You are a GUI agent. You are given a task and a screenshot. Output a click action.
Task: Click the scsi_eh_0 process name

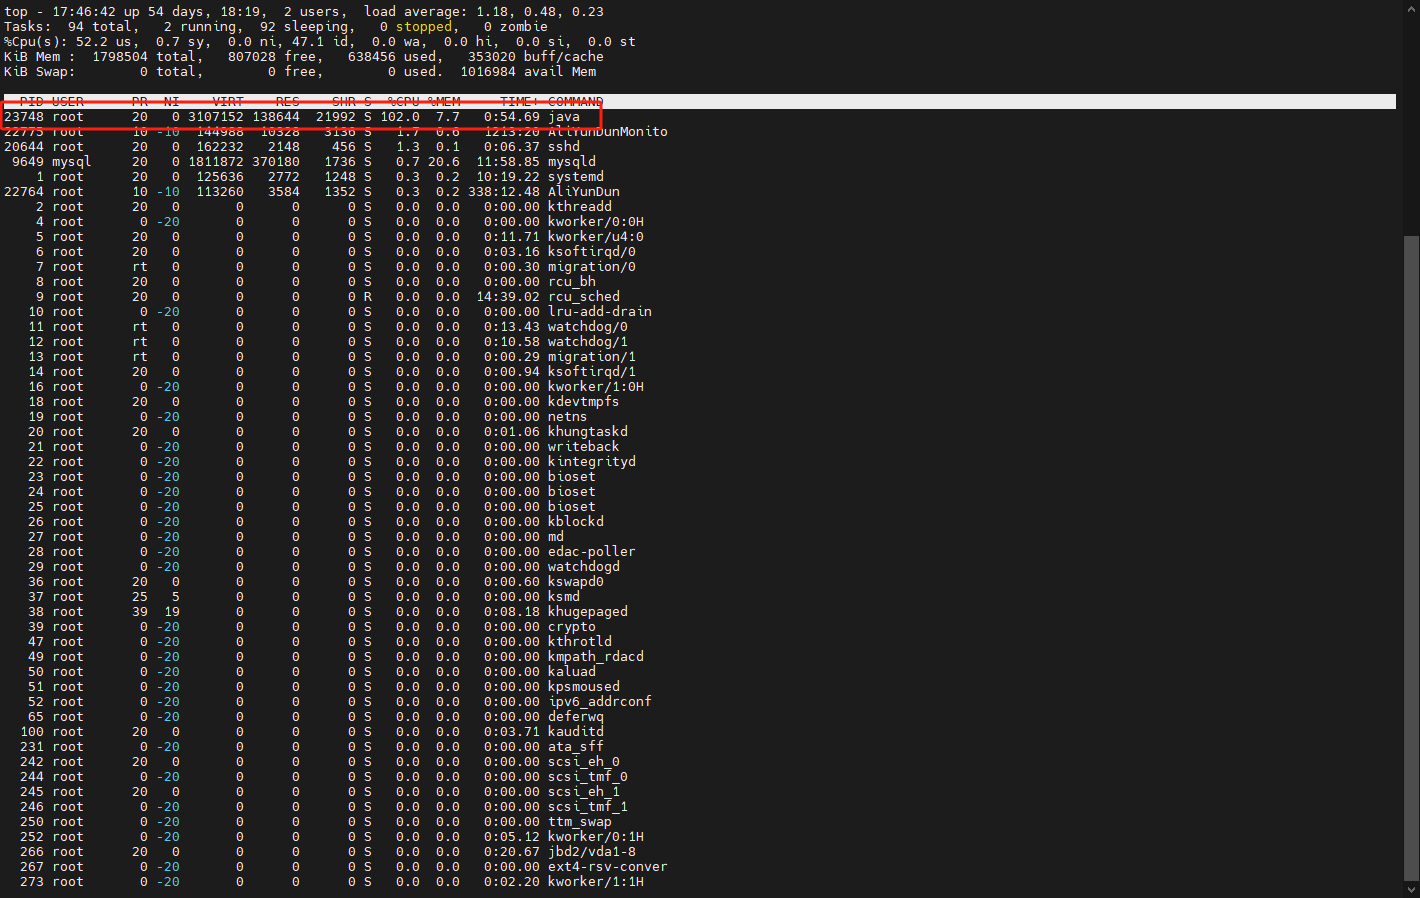(x=584, y=762)
